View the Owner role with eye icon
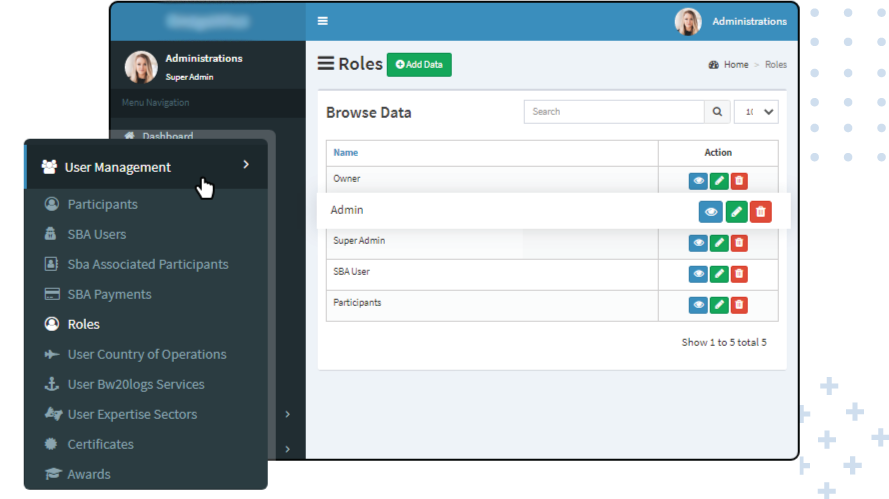 [x=698, y=181]
